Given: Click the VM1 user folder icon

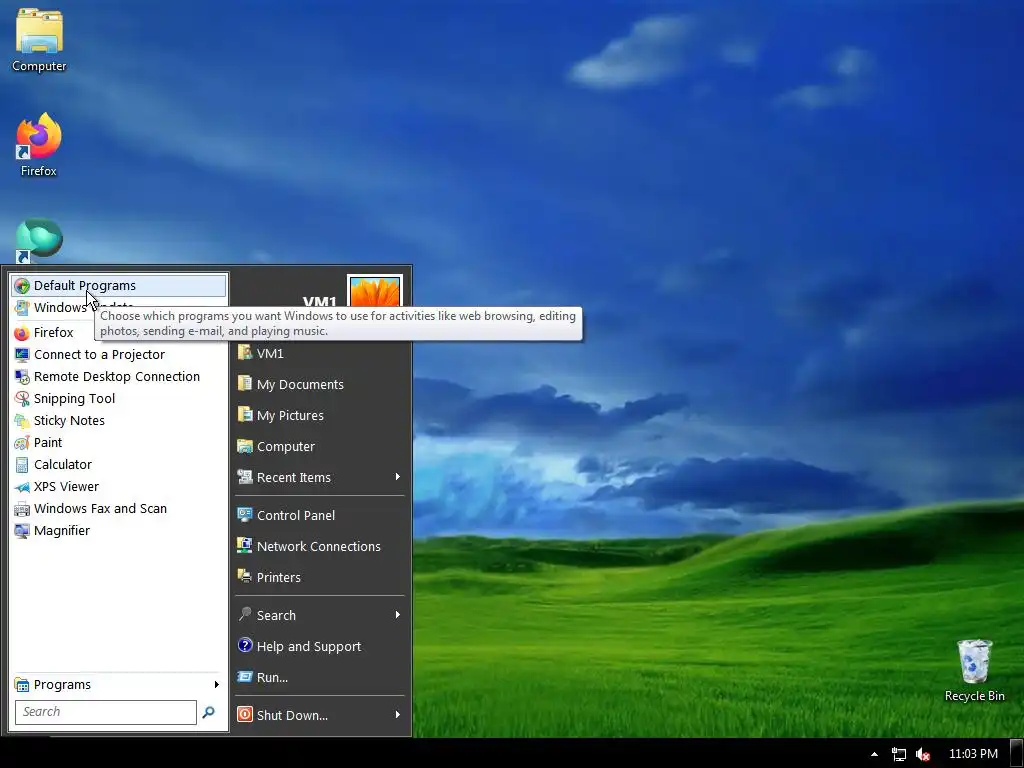Looking at the screenshot, I should pos(245,353).
